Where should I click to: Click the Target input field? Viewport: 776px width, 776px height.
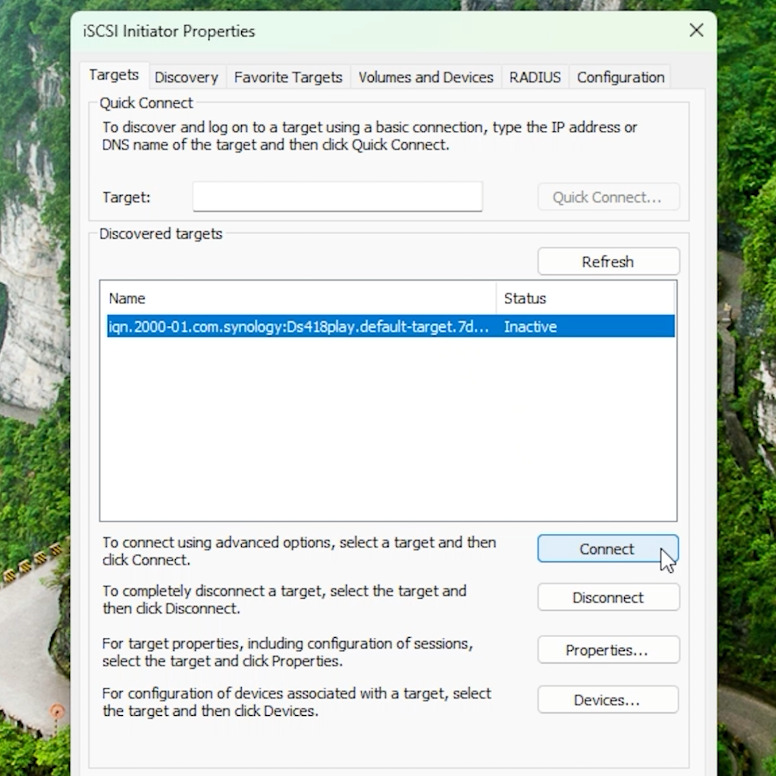click(x=338, y=196)
